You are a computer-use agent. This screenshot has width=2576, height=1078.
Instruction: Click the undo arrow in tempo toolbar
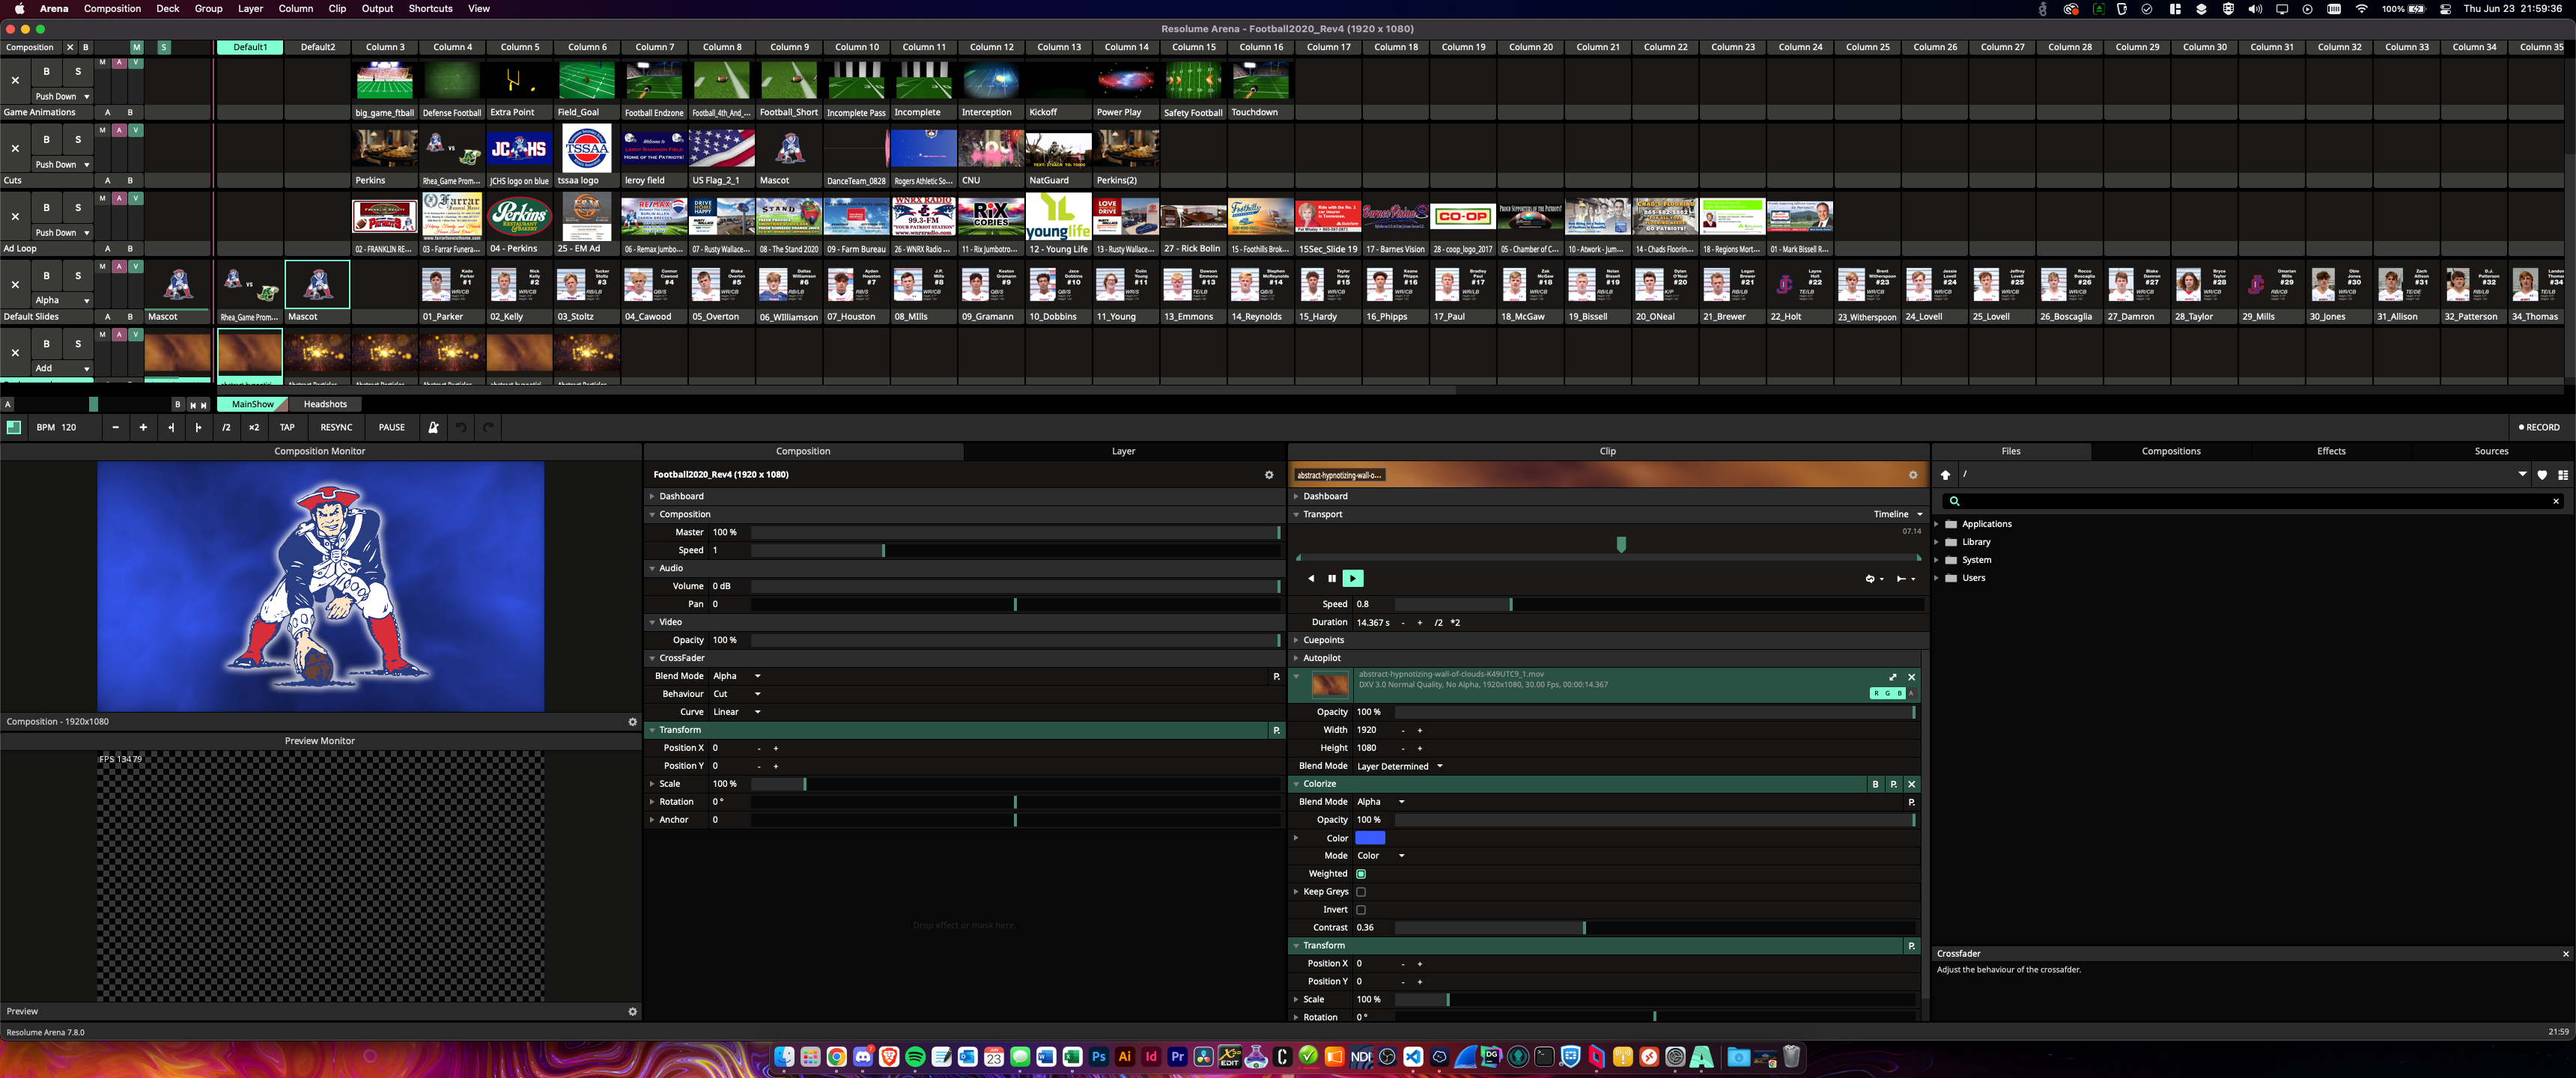point(461,427)
